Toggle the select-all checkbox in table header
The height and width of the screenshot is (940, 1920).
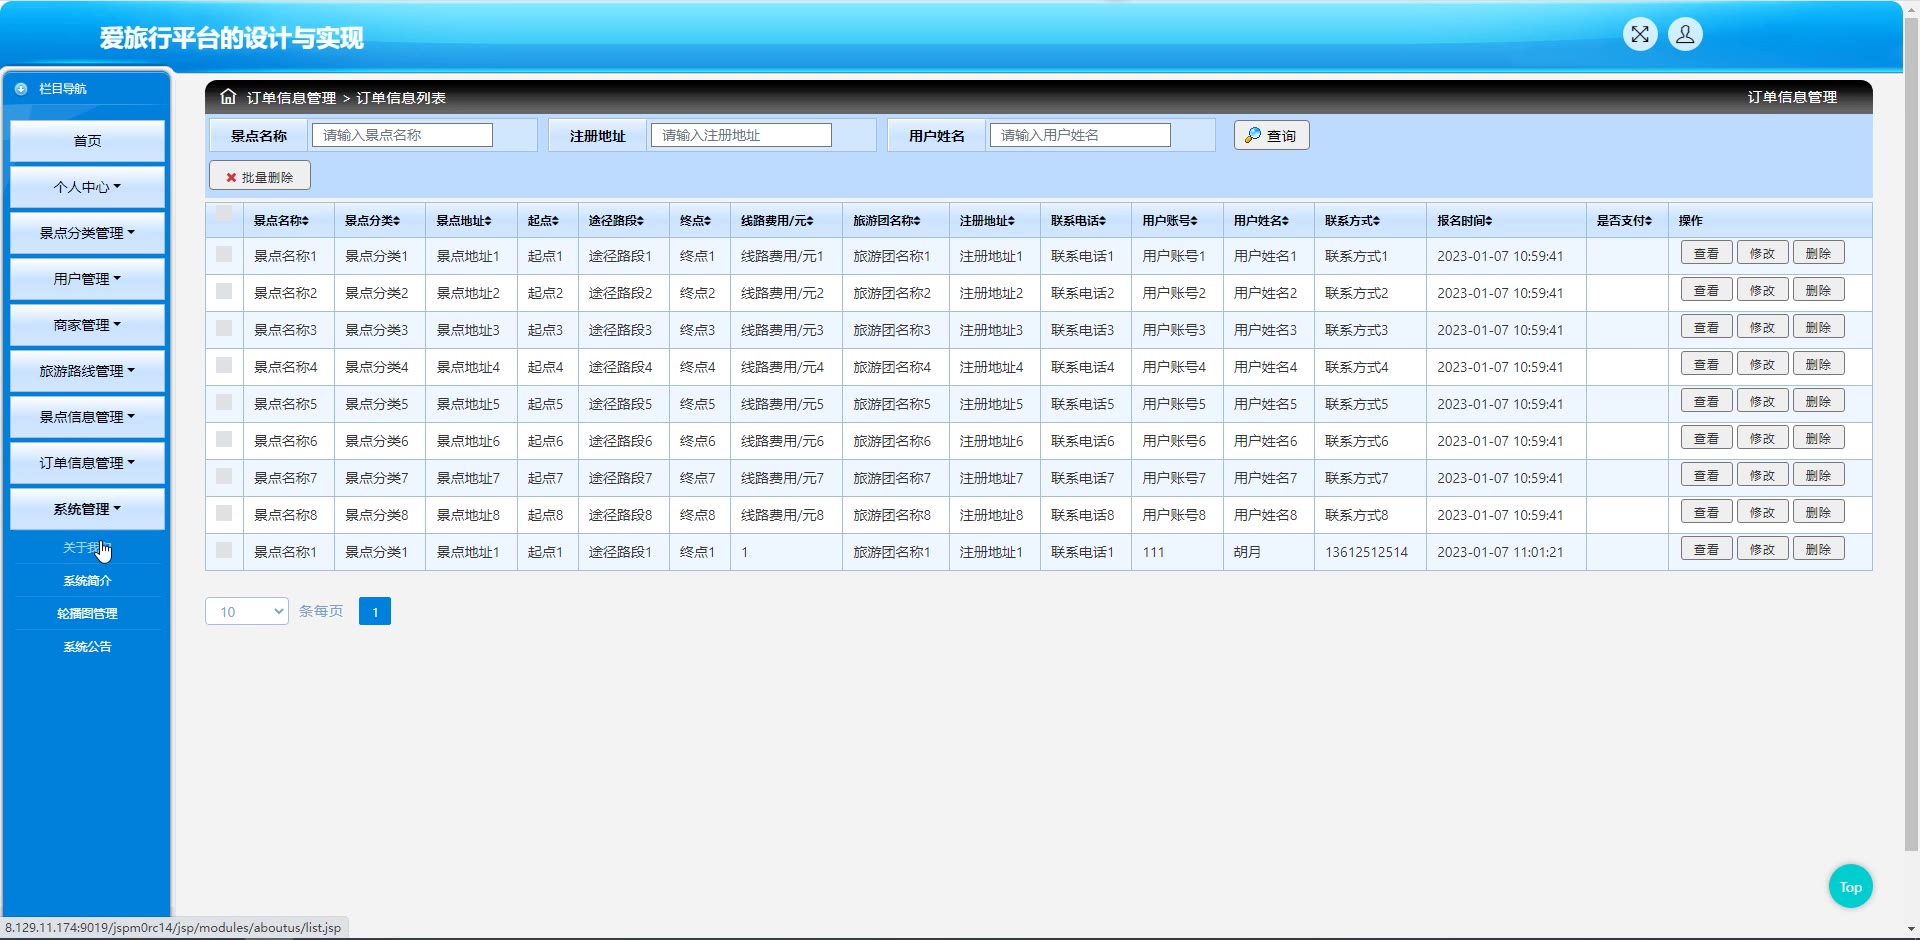point(224,213)
